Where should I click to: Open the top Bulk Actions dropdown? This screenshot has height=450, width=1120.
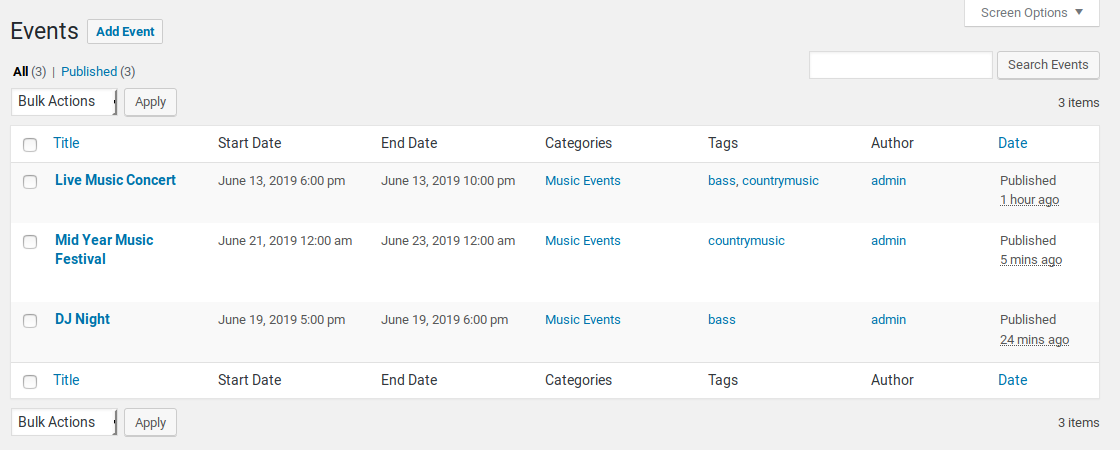(x=65, y=101)
